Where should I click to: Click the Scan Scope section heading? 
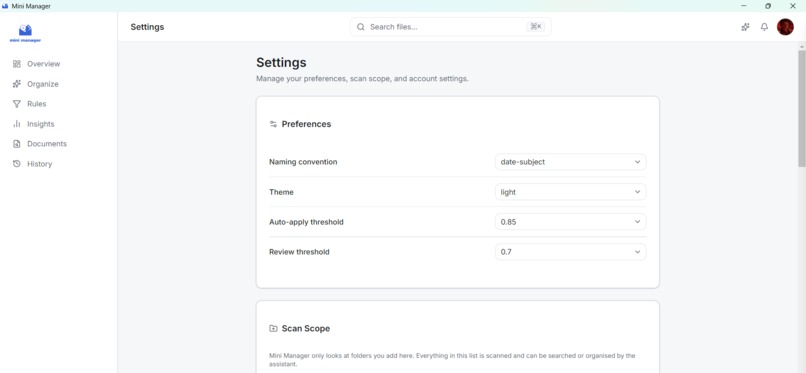click(306, 328)
